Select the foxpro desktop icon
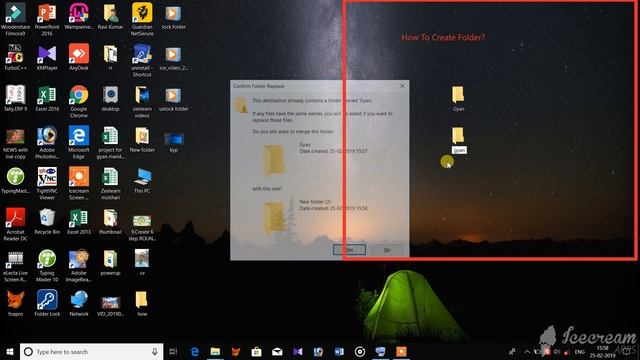 click(x=16, y=303)
